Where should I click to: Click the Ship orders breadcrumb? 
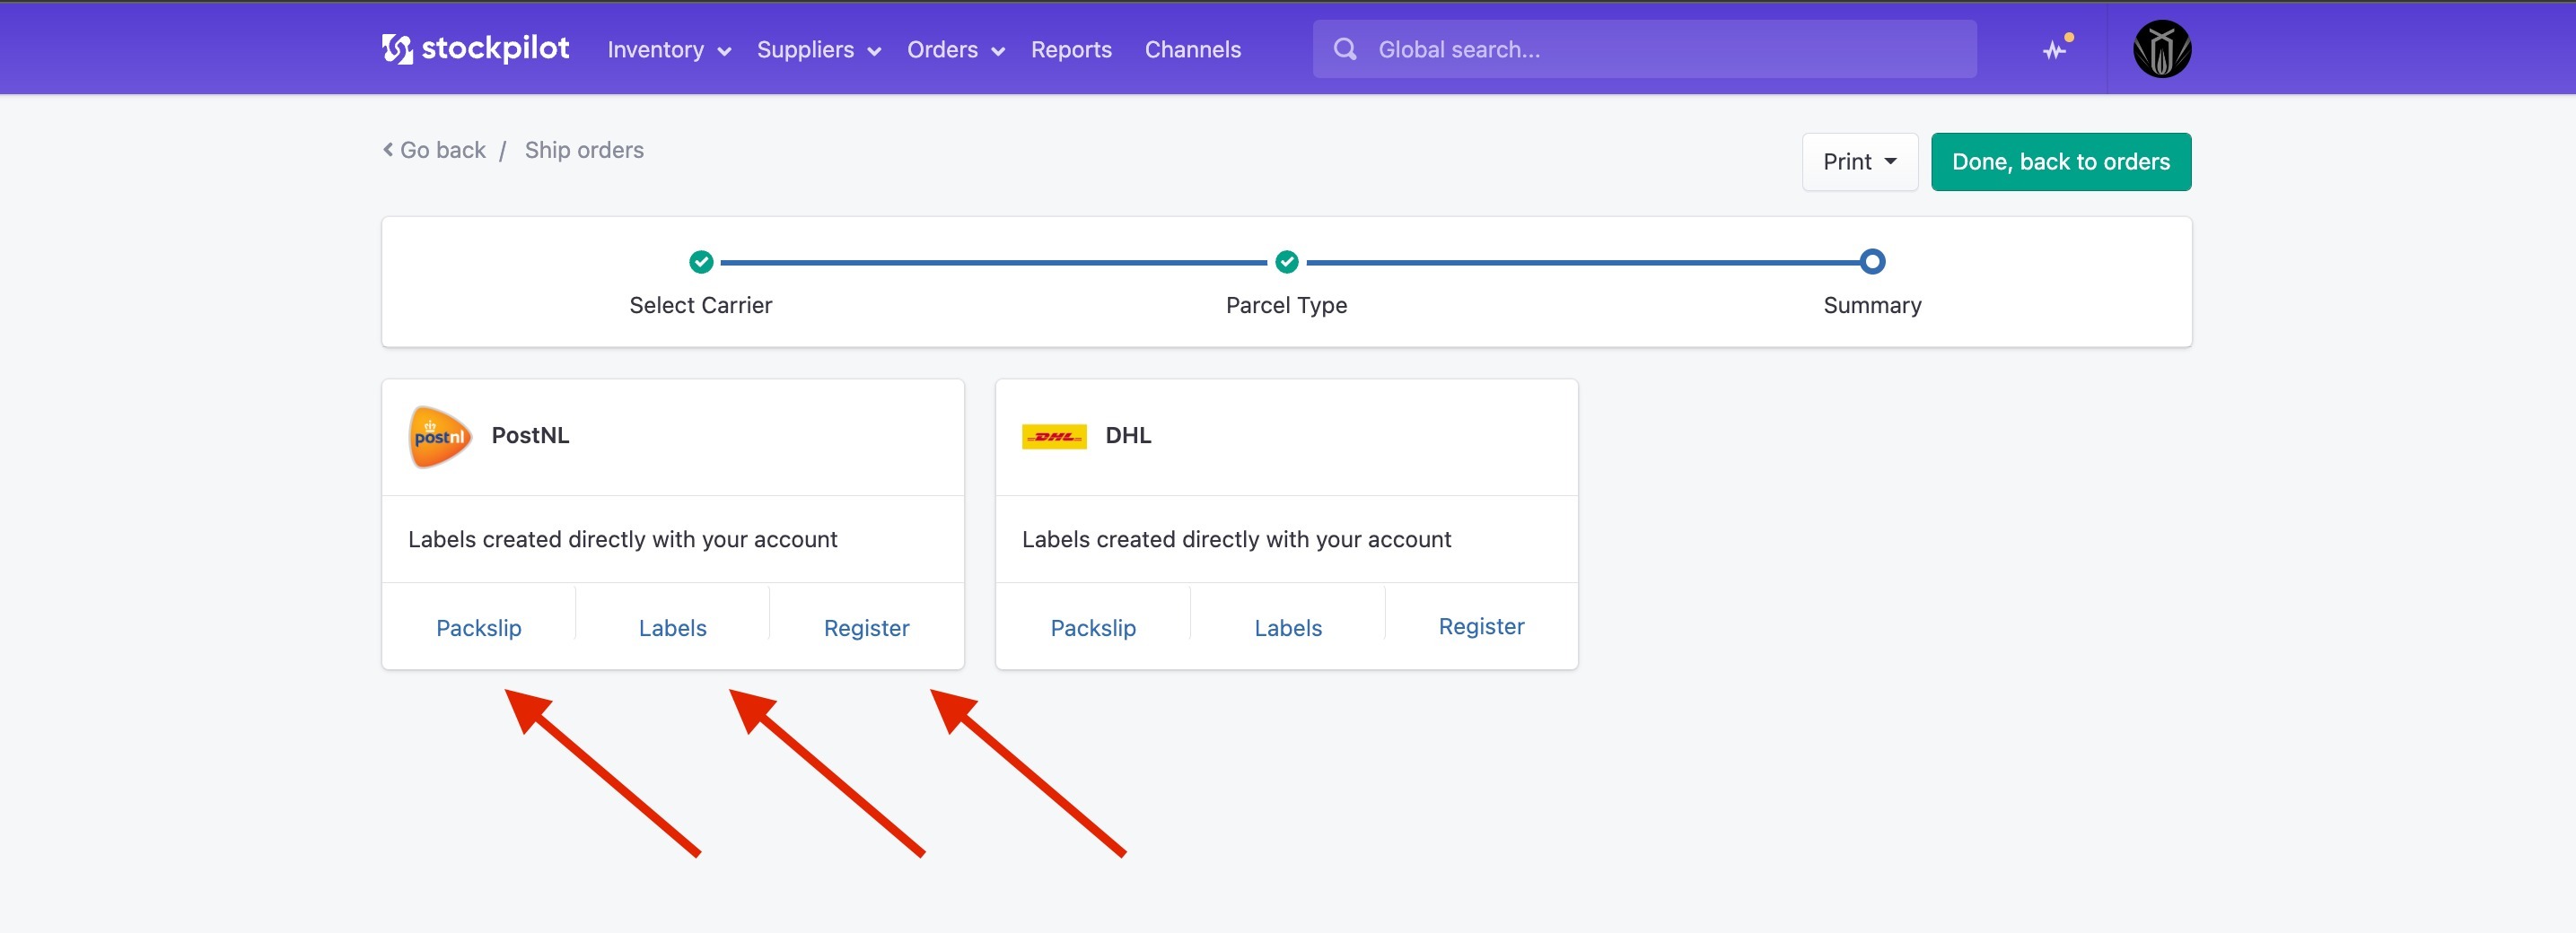(584, 150)
